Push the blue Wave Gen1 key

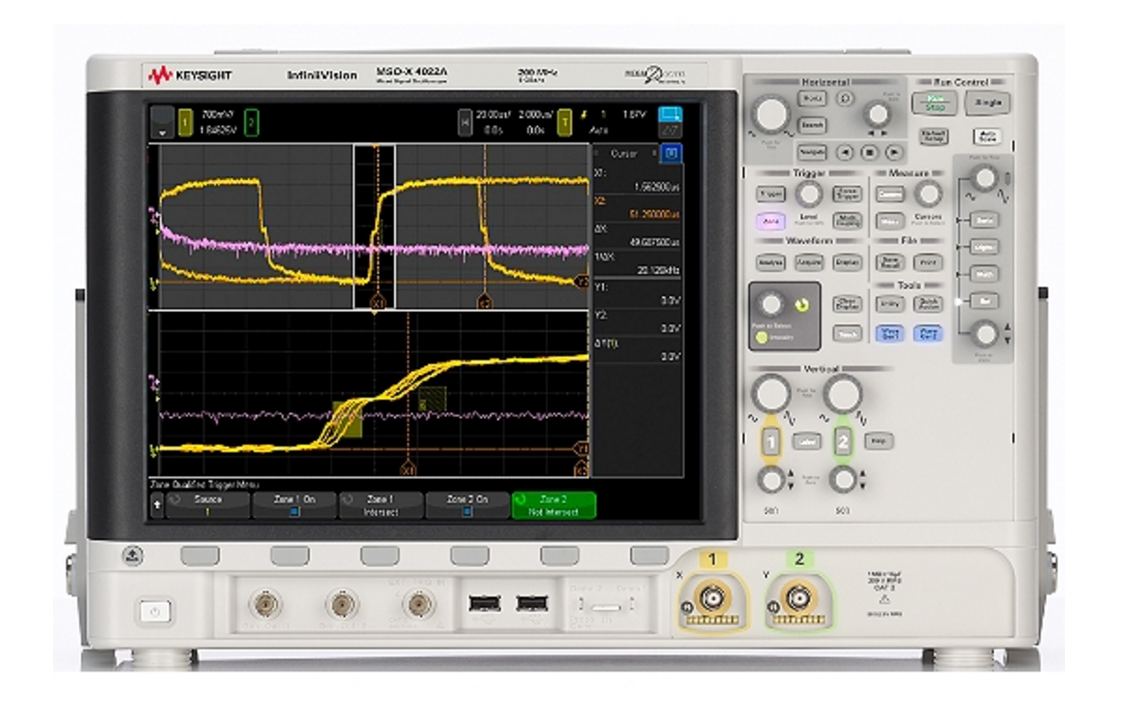pos(890,334)
